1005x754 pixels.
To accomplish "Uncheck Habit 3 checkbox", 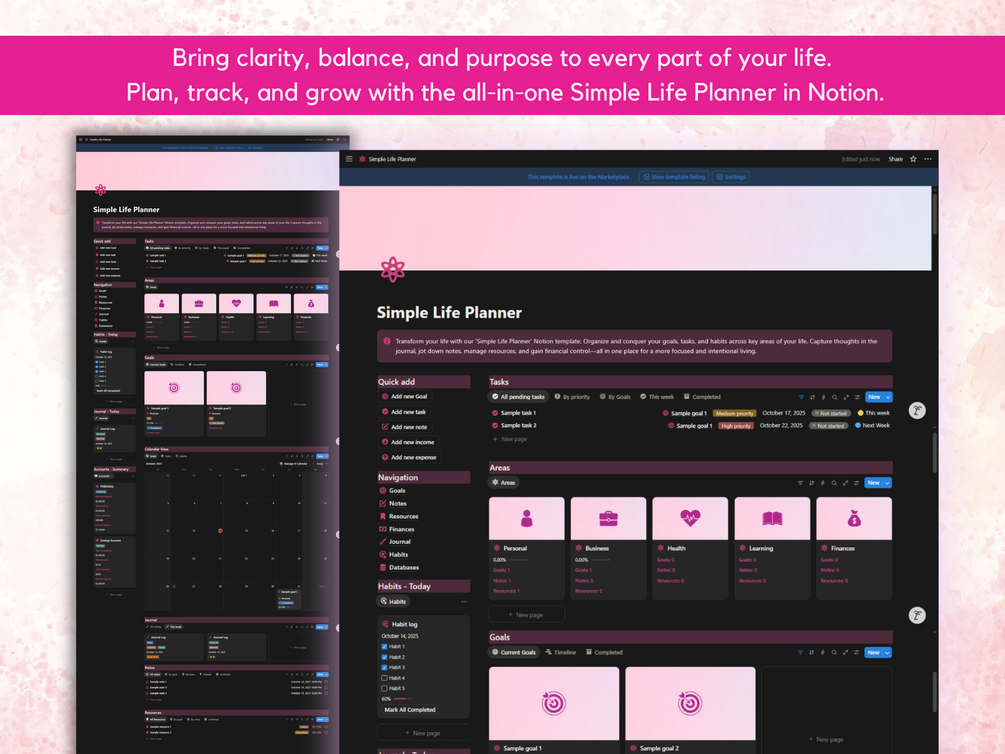I will tap(385, 667).
